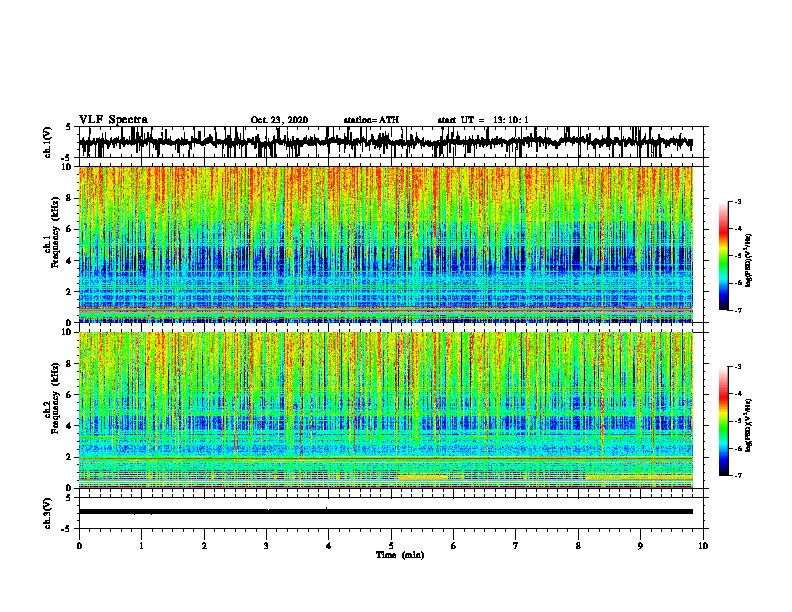This screenshot has width=792, height=612.
Task: Click the ch.2 color bar log(PSD) label
Action: [749, 425]
